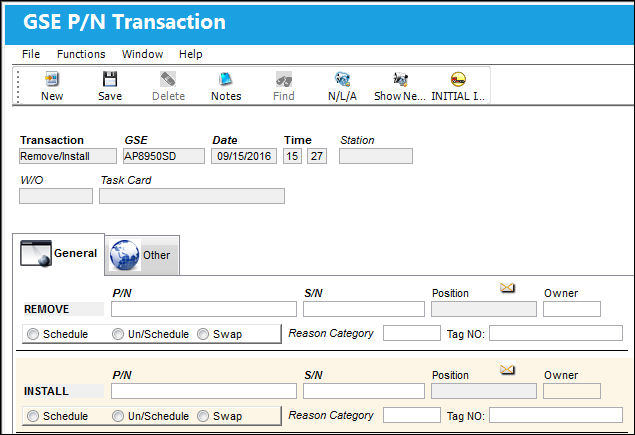Click the Find binoculars icon

(283, 79)
